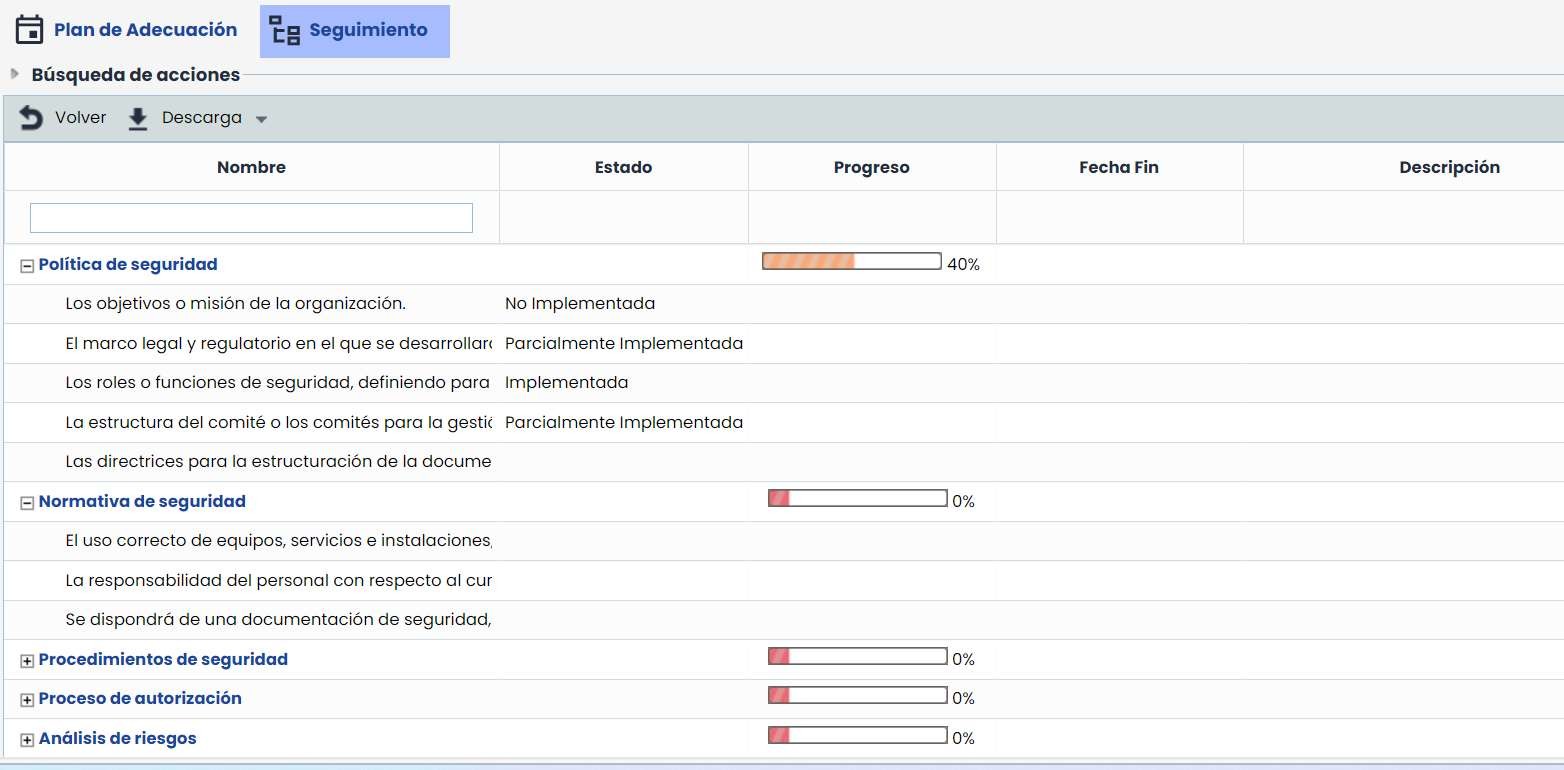This screenshot has height=770, width=1564.
Task: Click the Nombre filter input field
Action: (x=251, y=218)
